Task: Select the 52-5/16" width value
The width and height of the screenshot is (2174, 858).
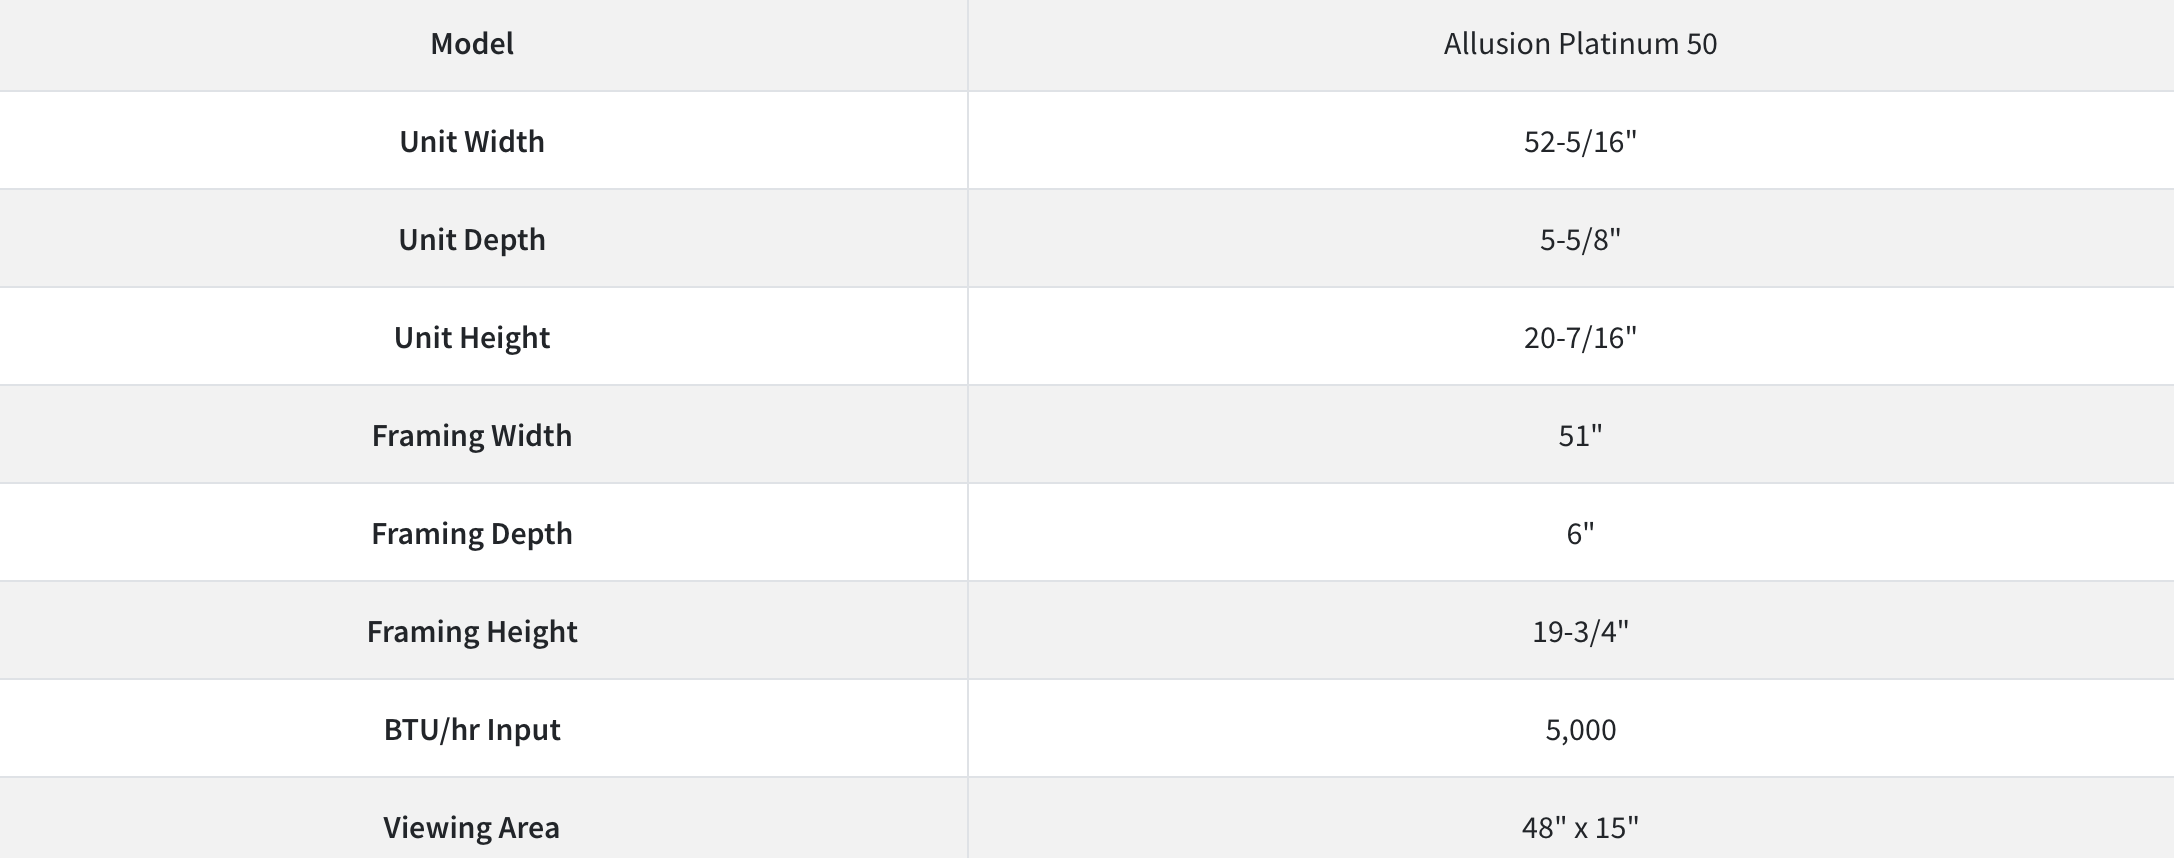Action: click(1580, 142)
